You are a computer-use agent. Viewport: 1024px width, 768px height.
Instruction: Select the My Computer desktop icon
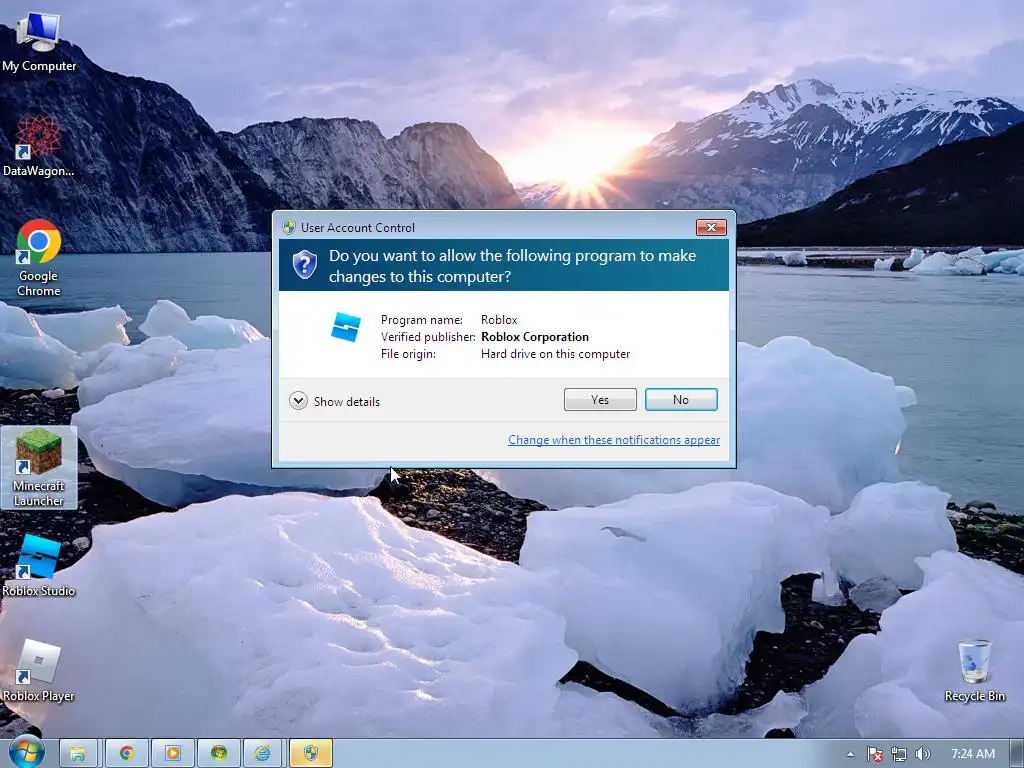click(x=39, y=42)
